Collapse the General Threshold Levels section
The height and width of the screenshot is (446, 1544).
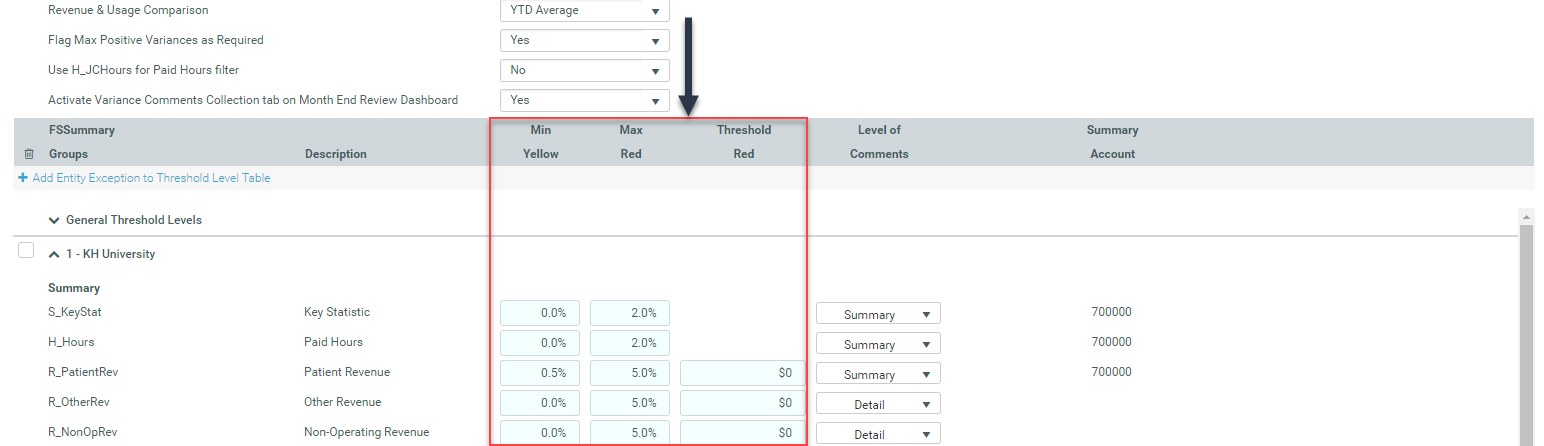tap(54, 220)
